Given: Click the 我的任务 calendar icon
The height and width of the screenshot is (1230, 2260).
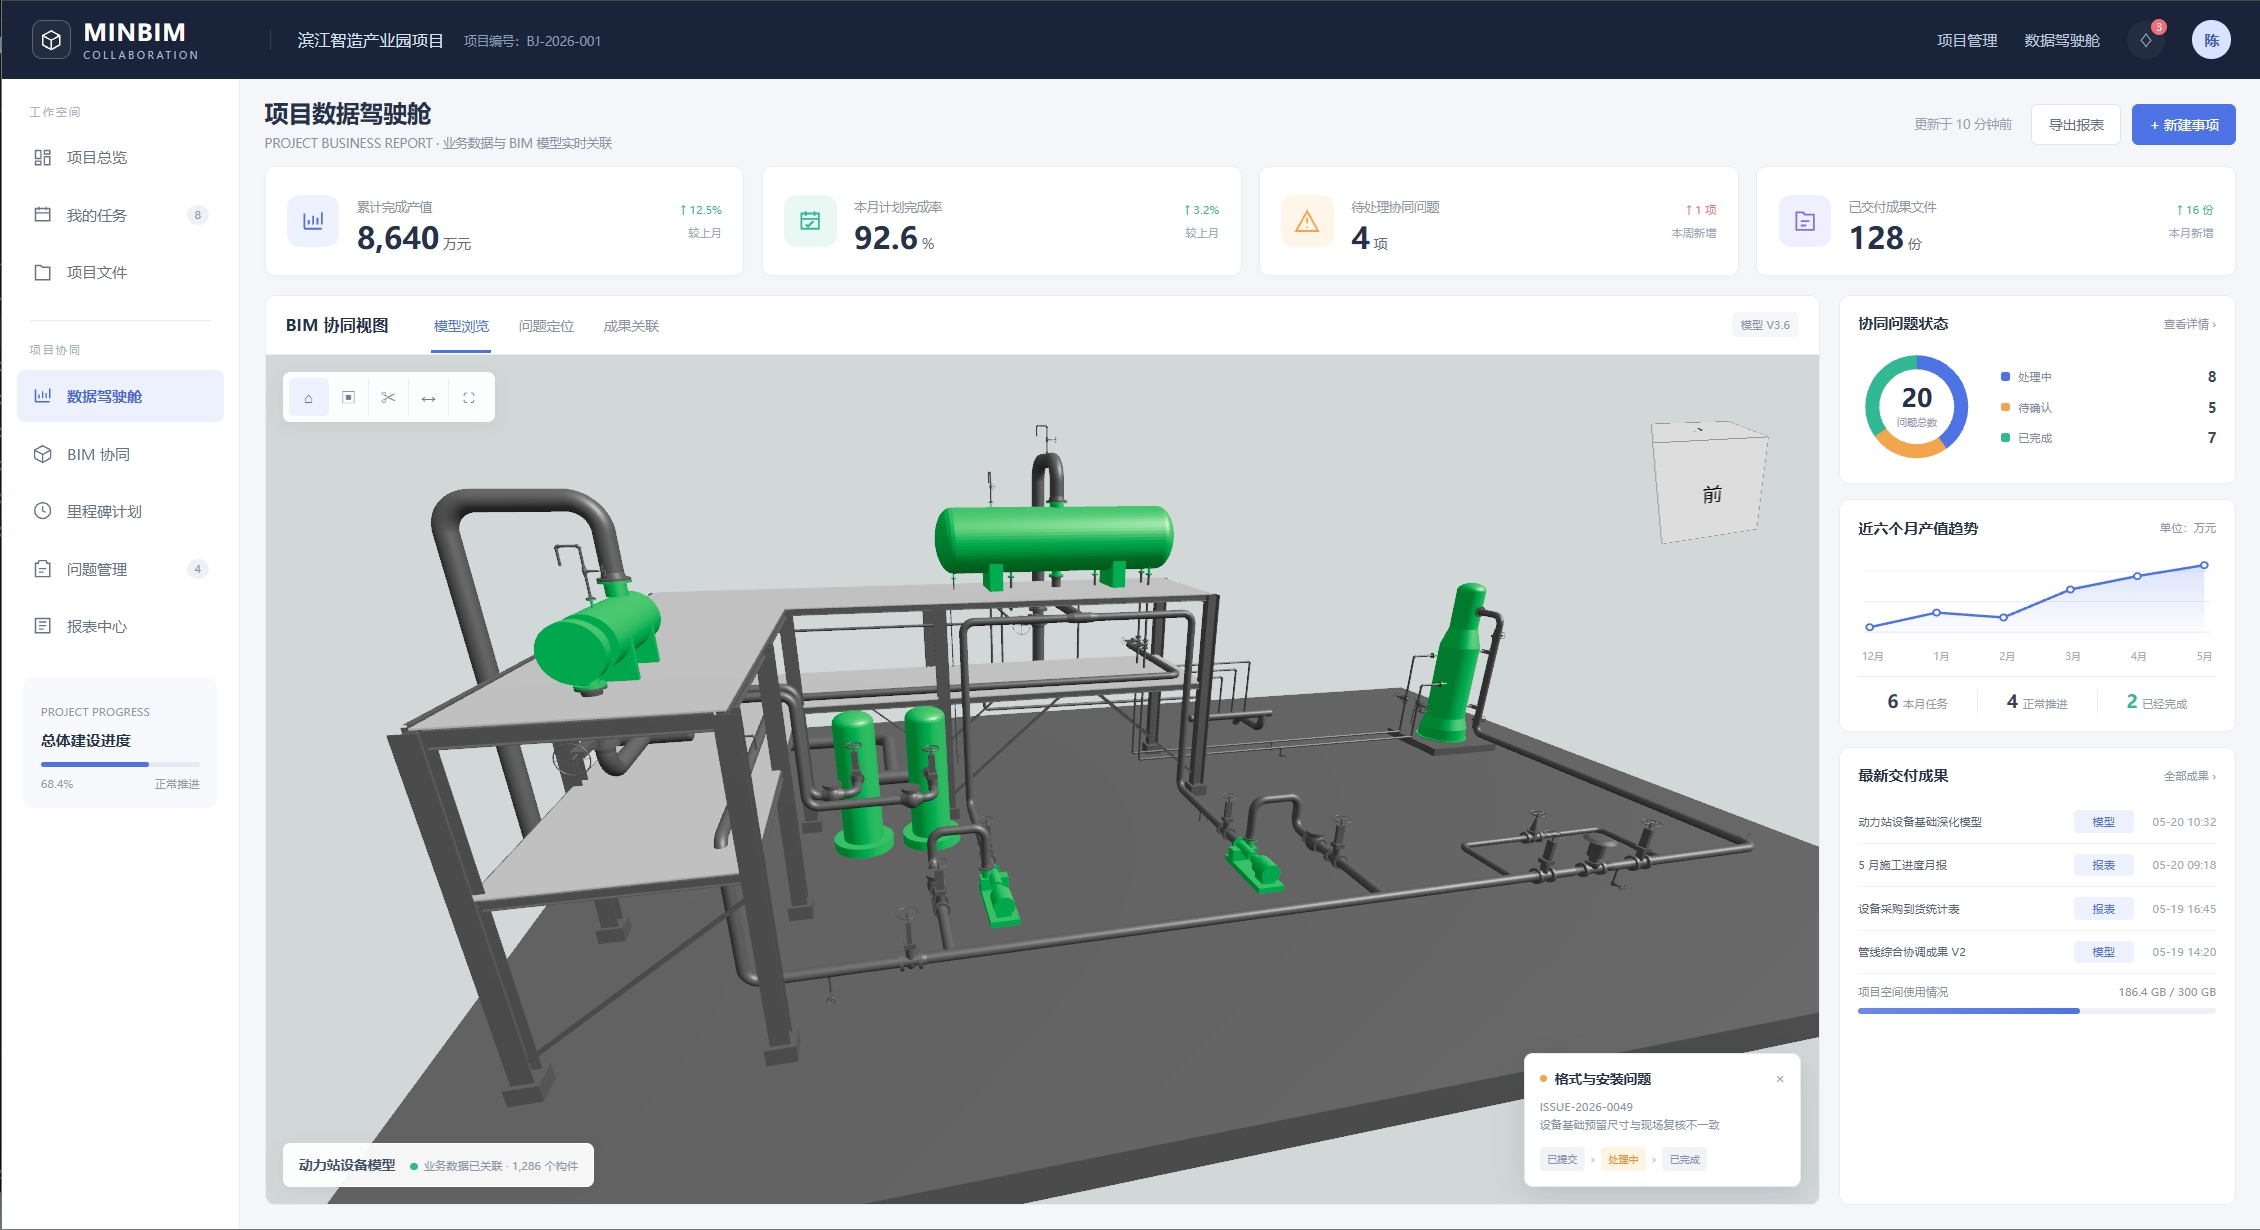Looking at the screenshot, I should [42, 214].
